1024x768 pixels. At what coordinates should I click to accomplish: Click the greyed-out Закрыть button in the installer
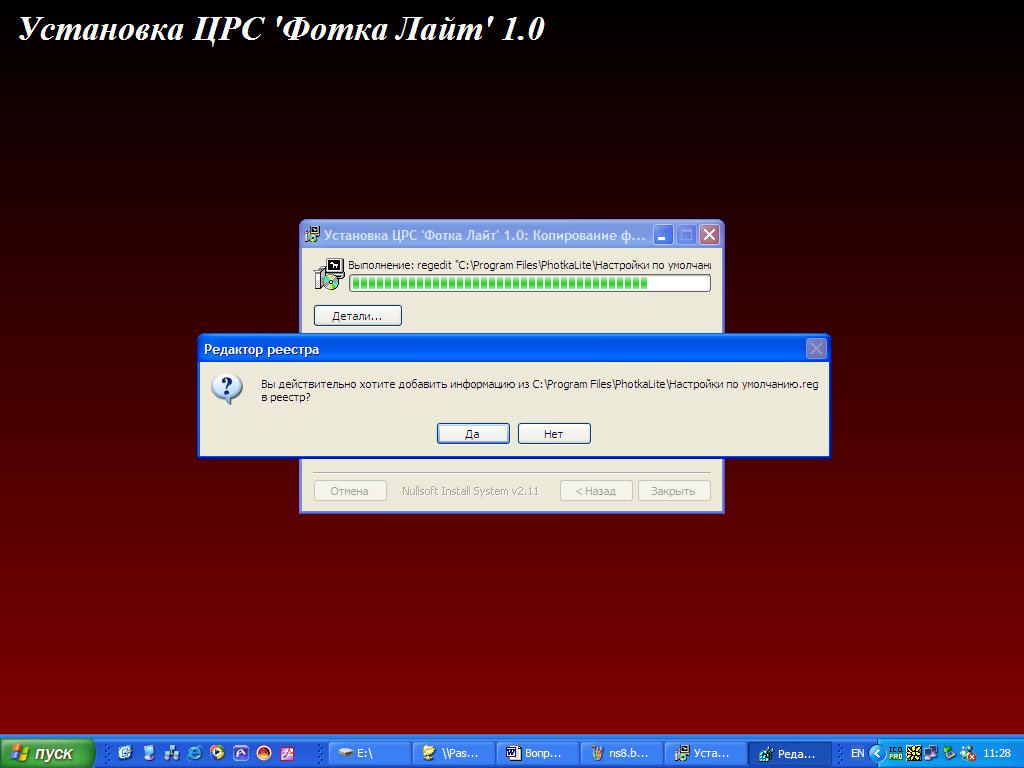[x=674, y=490]
